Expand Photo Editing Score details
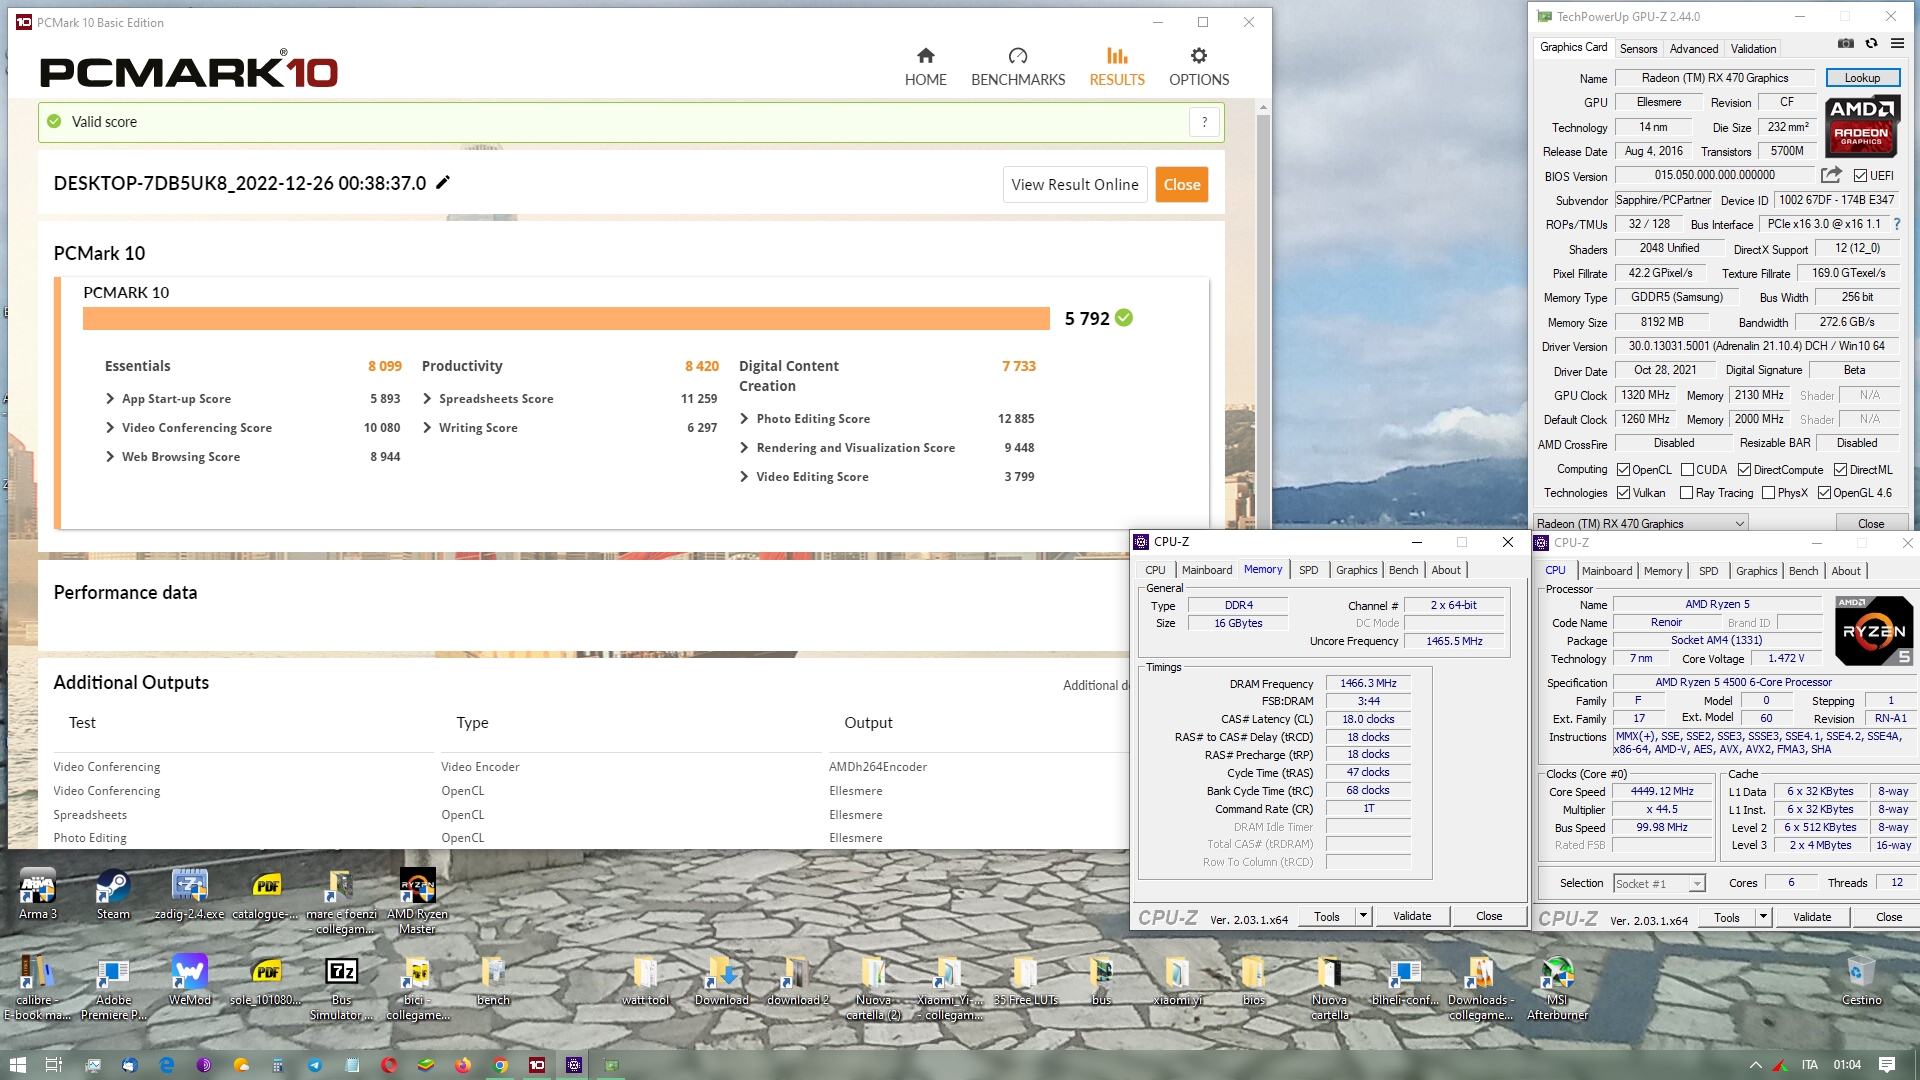The image size is (1920, 1080). point(744,419)
